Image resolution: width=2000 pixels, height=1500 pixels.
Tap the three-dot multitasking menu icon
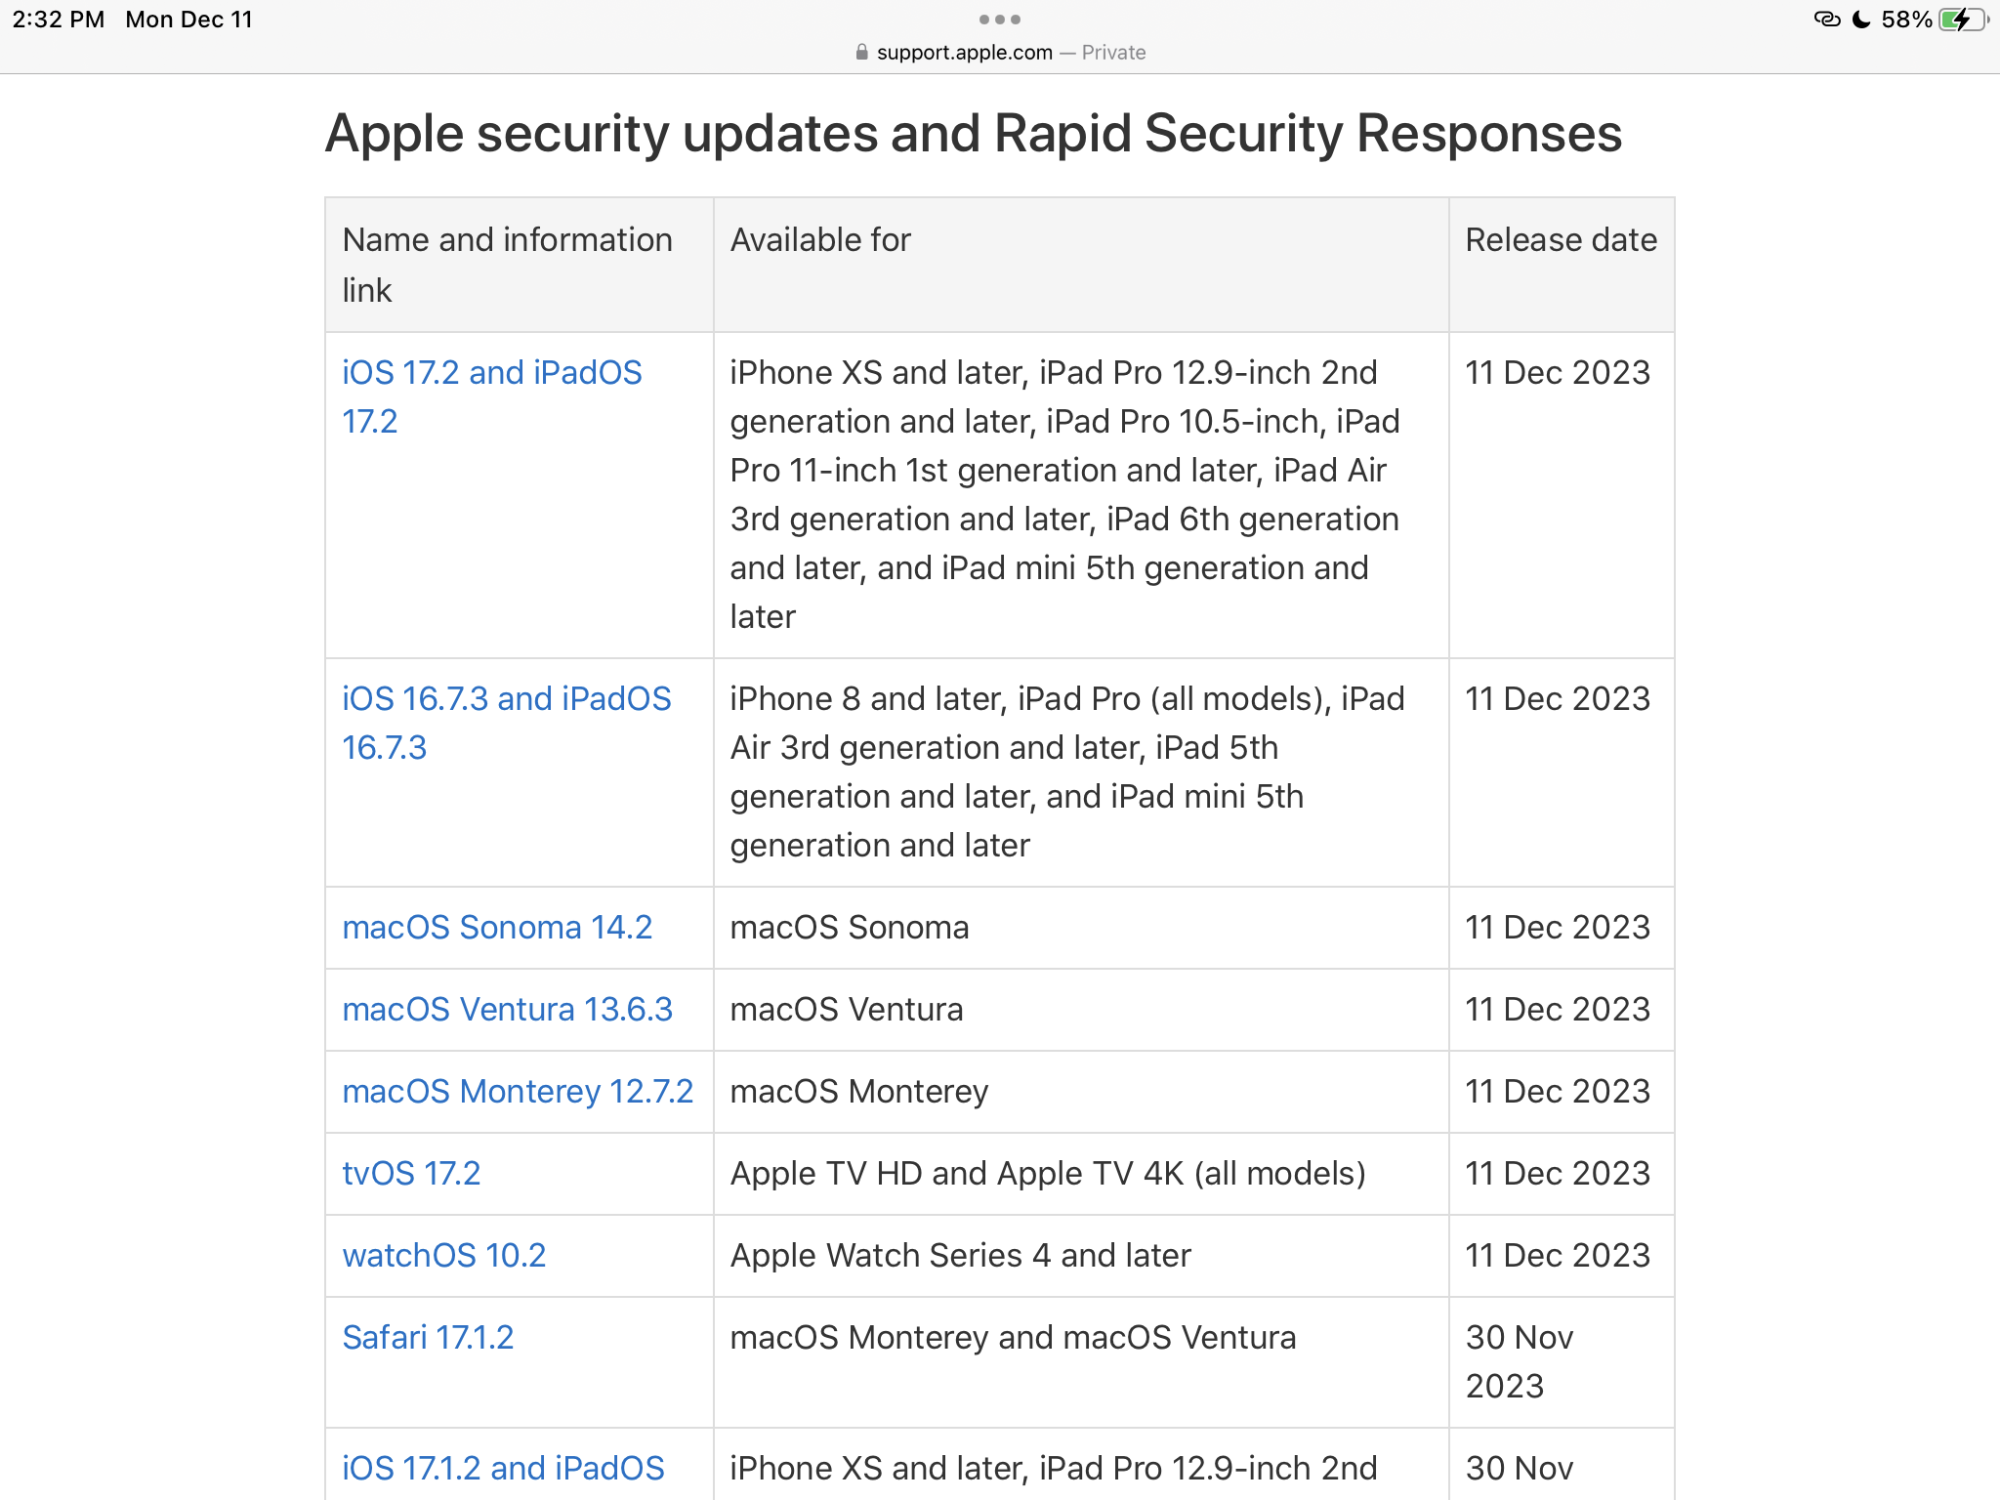click(999, 19)
